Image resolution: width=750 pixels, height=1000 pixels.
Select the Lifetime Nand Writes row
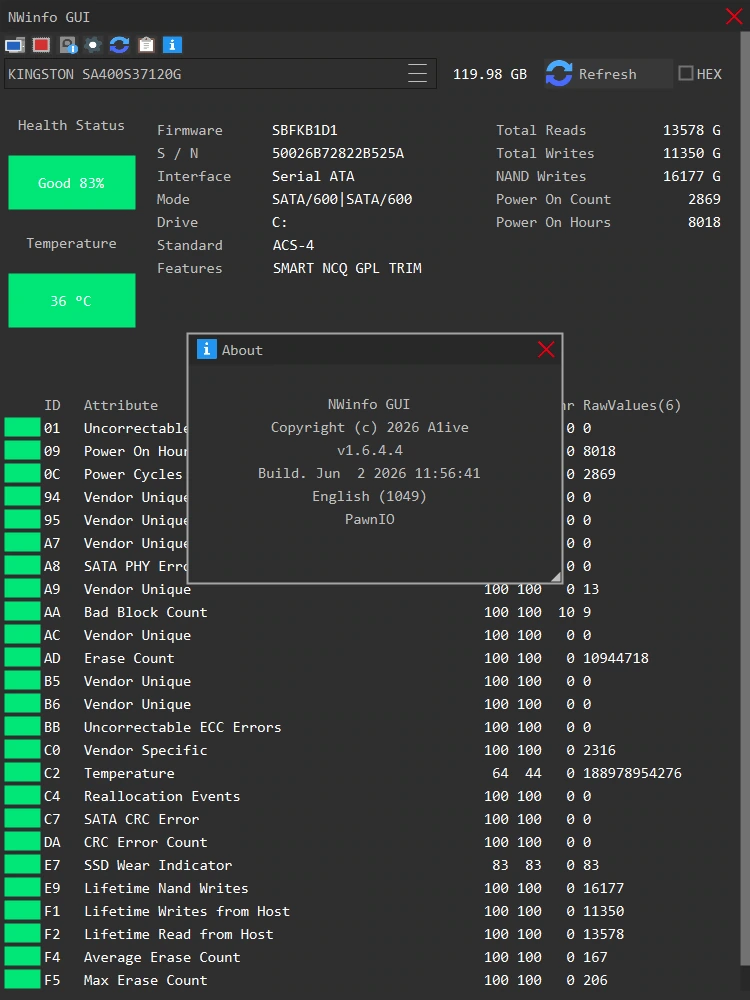(x=370, y=888)
